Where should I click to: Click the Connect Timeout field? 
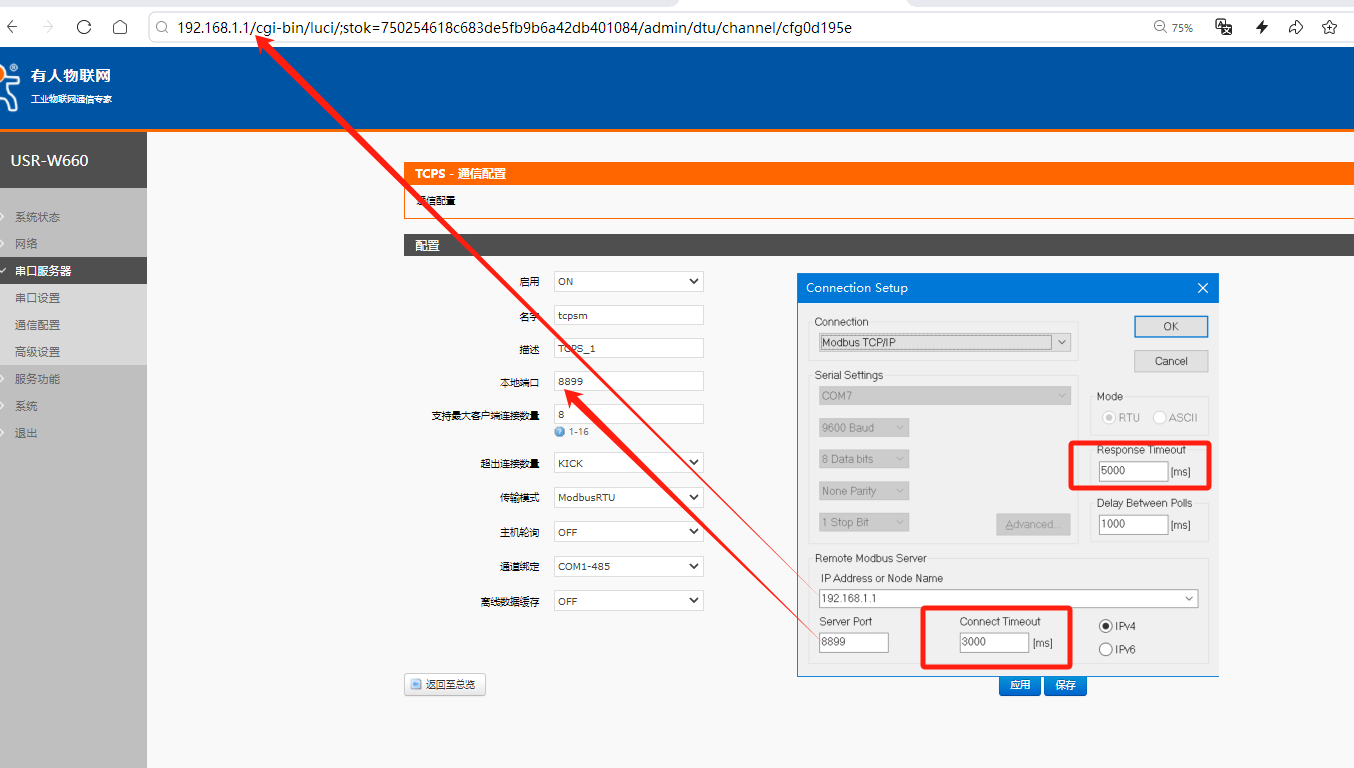click(x=994, y=642)
